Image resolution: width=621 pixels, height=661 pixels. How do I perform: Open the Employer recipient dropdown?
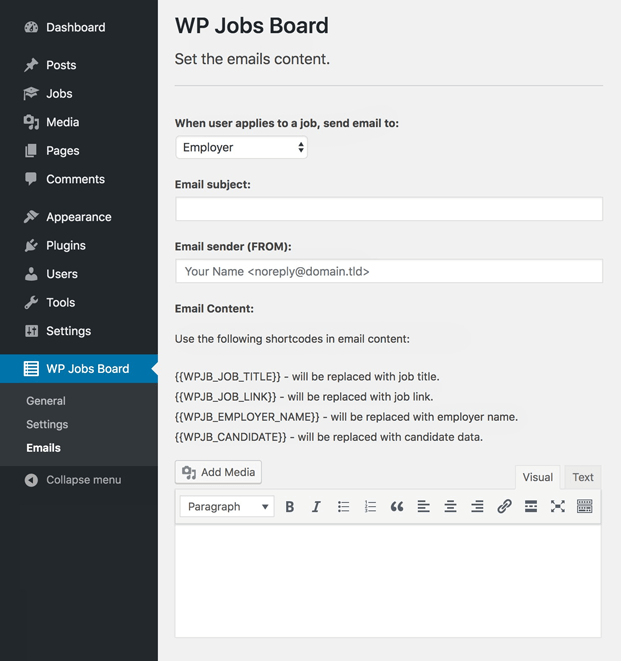[x=242, y=147]
